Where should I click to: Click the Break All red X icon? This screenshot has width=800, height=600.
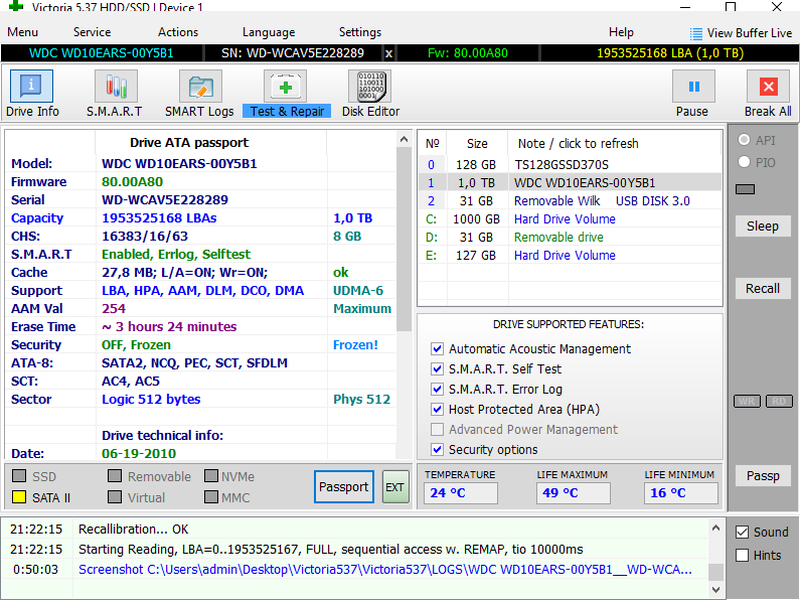(768, 86)
